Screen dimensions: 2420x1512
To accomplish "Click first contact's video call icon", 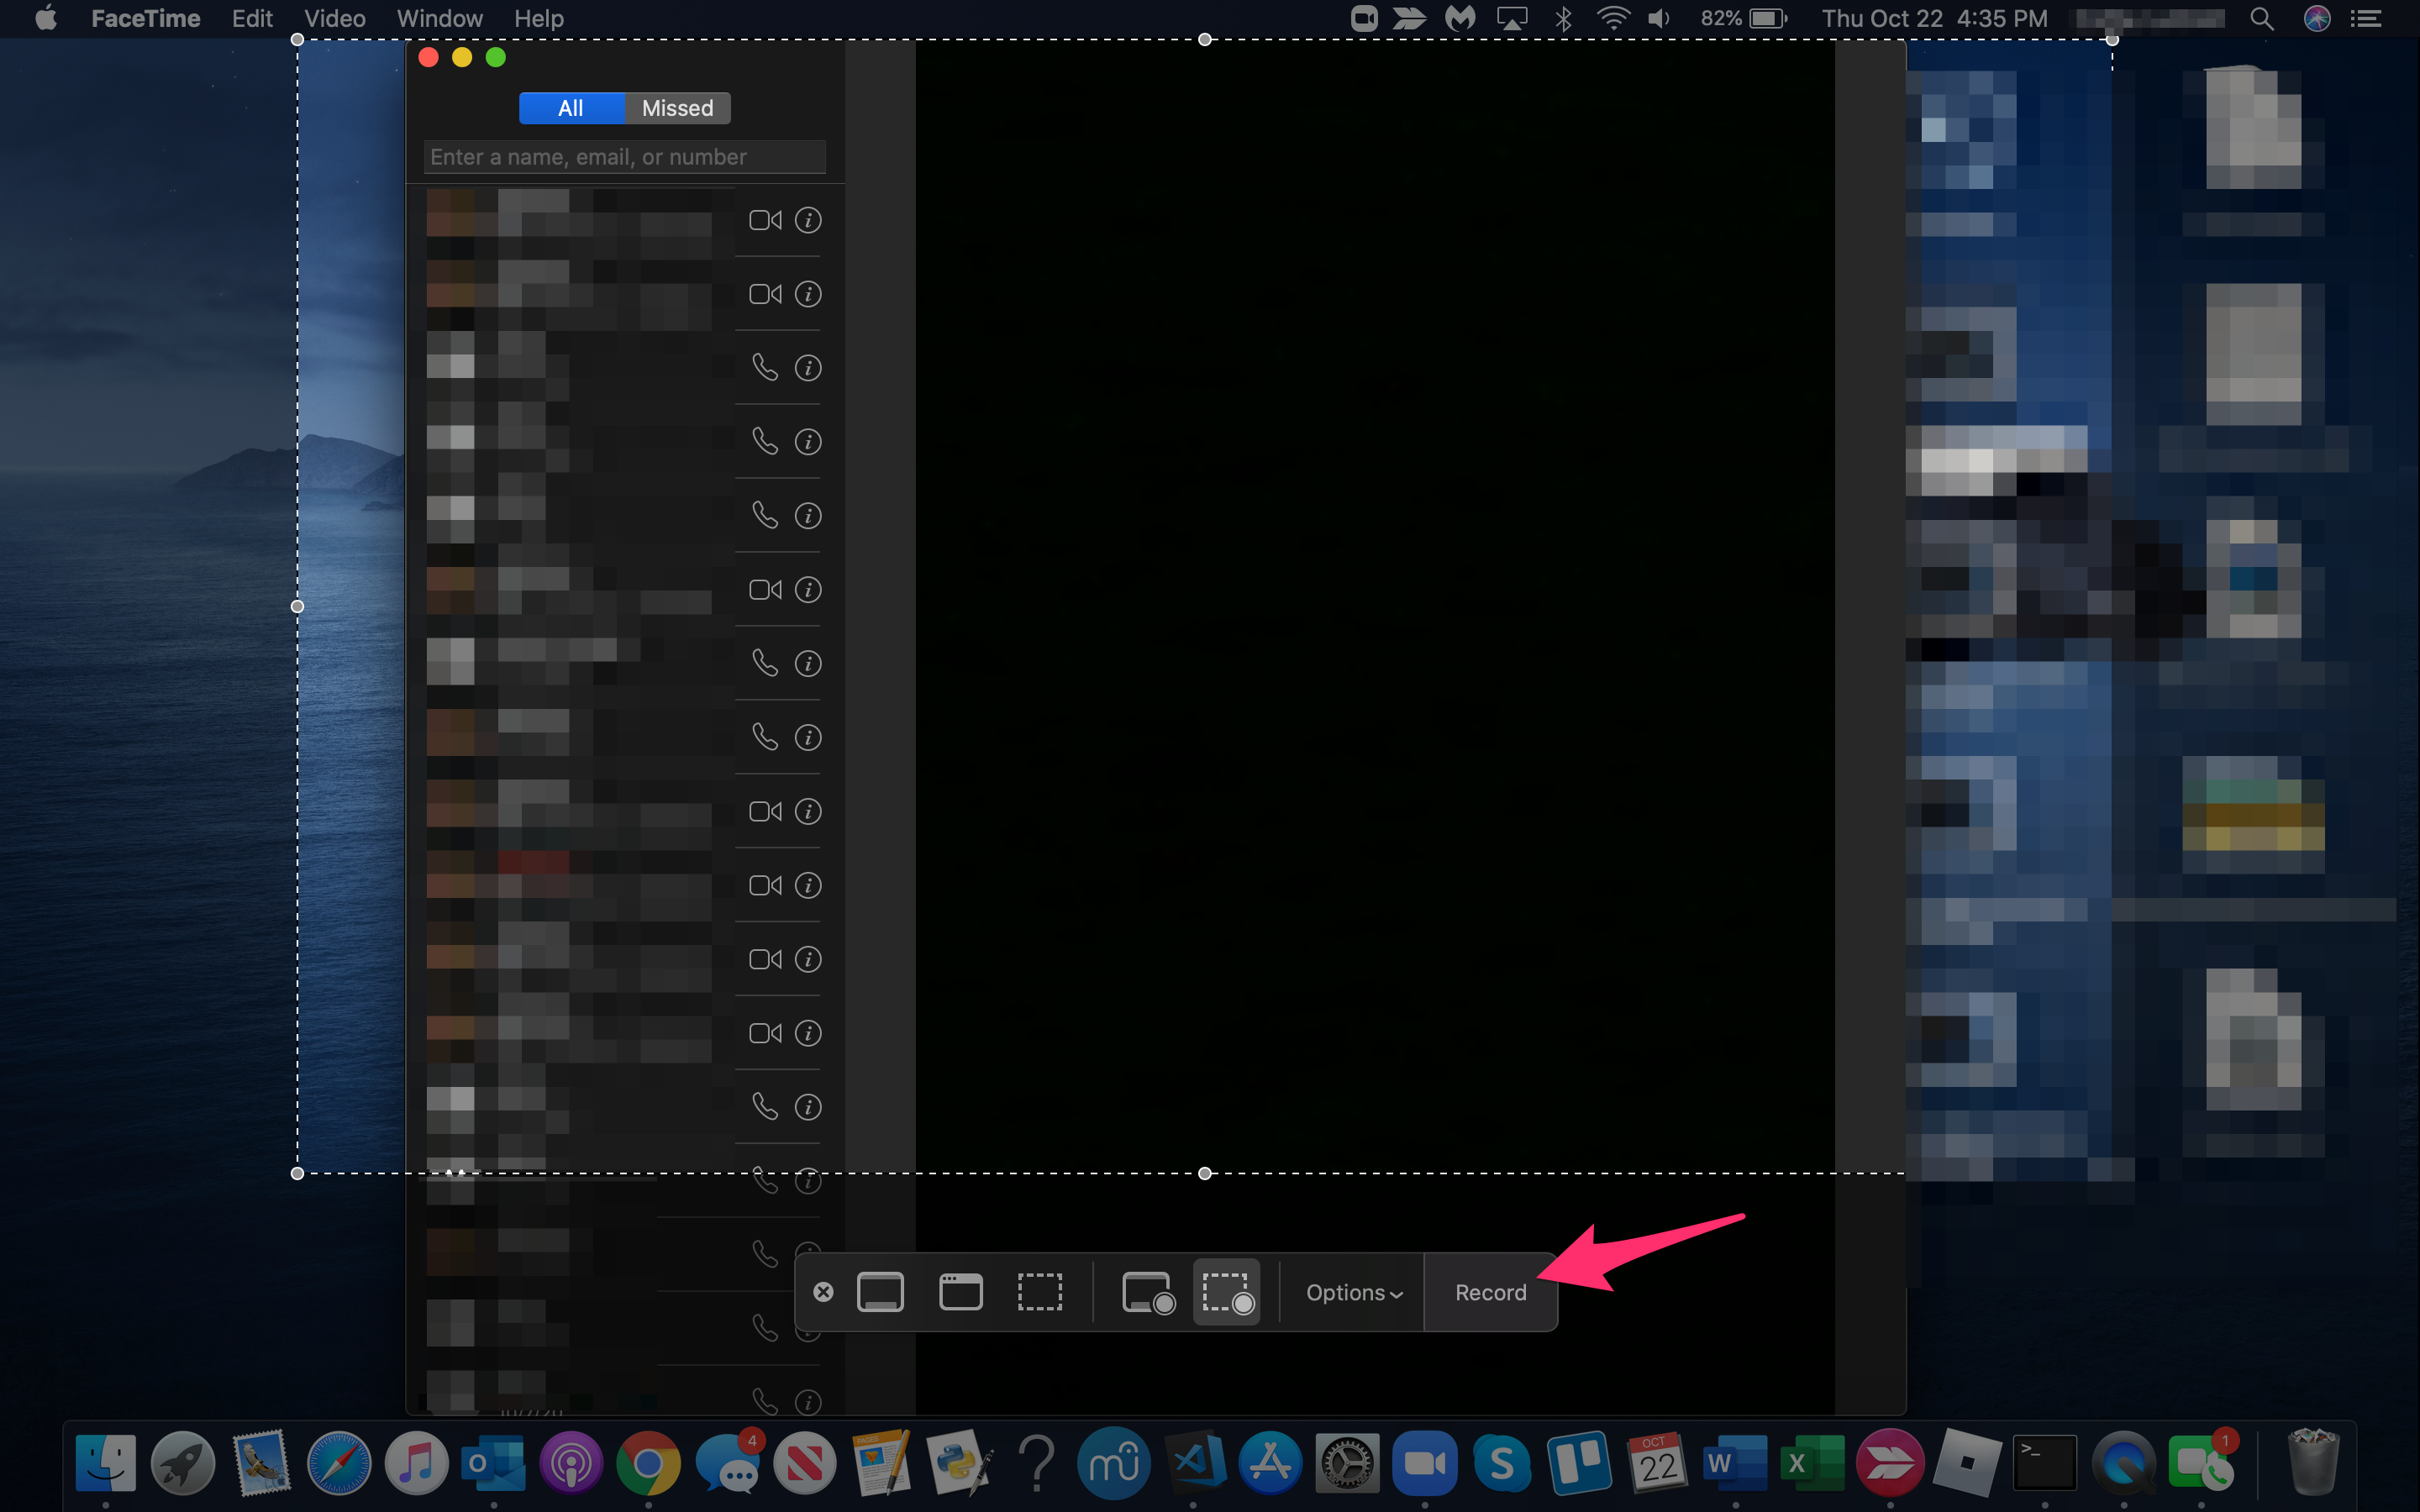I will click(x=765, y=220).
